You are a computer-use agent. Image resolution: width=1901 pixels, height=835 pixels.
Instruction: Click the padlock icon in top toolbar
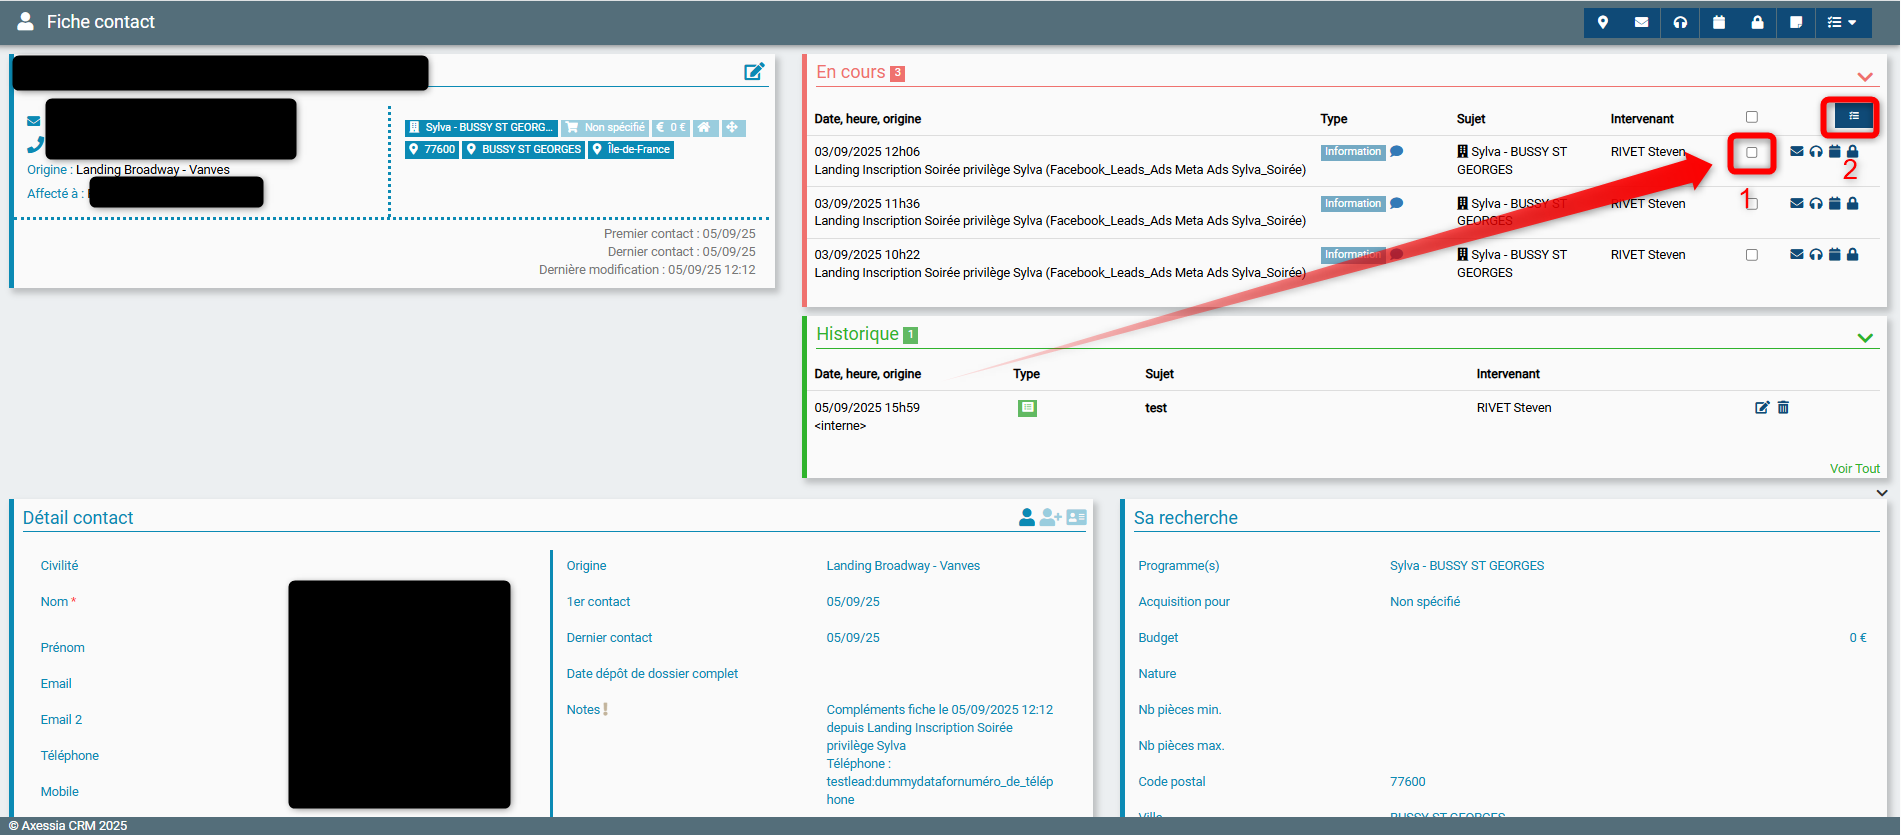pyautogui.click(x=1757, y=22)
